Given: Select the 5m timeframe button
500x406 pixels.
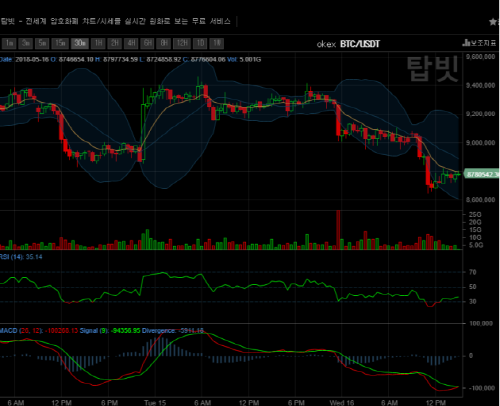Looking at the screenshot, I should click(42, 43).
